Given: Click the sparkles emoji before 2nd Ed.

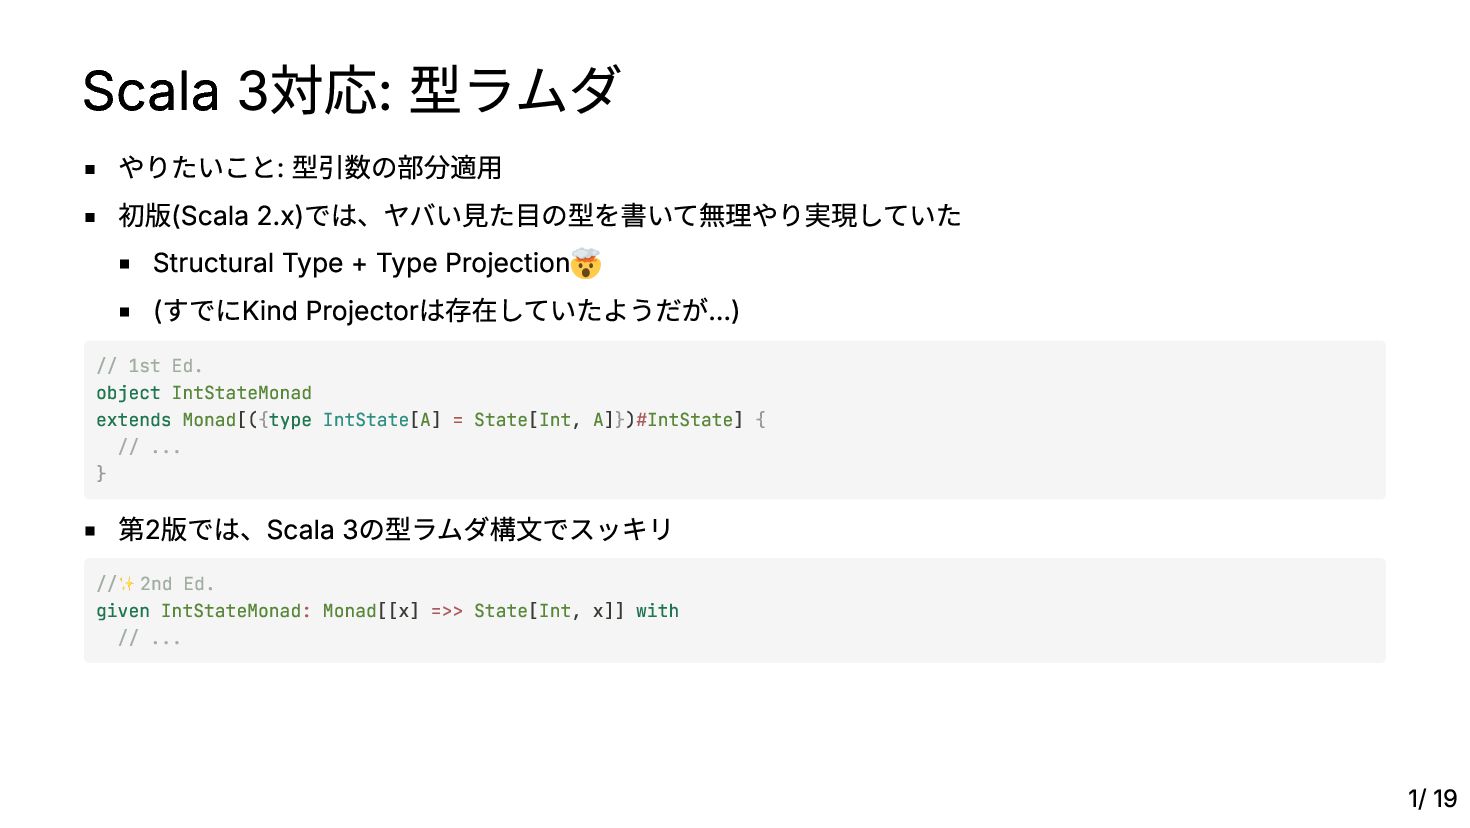Looking at the screenshot, I should (127, 584).
